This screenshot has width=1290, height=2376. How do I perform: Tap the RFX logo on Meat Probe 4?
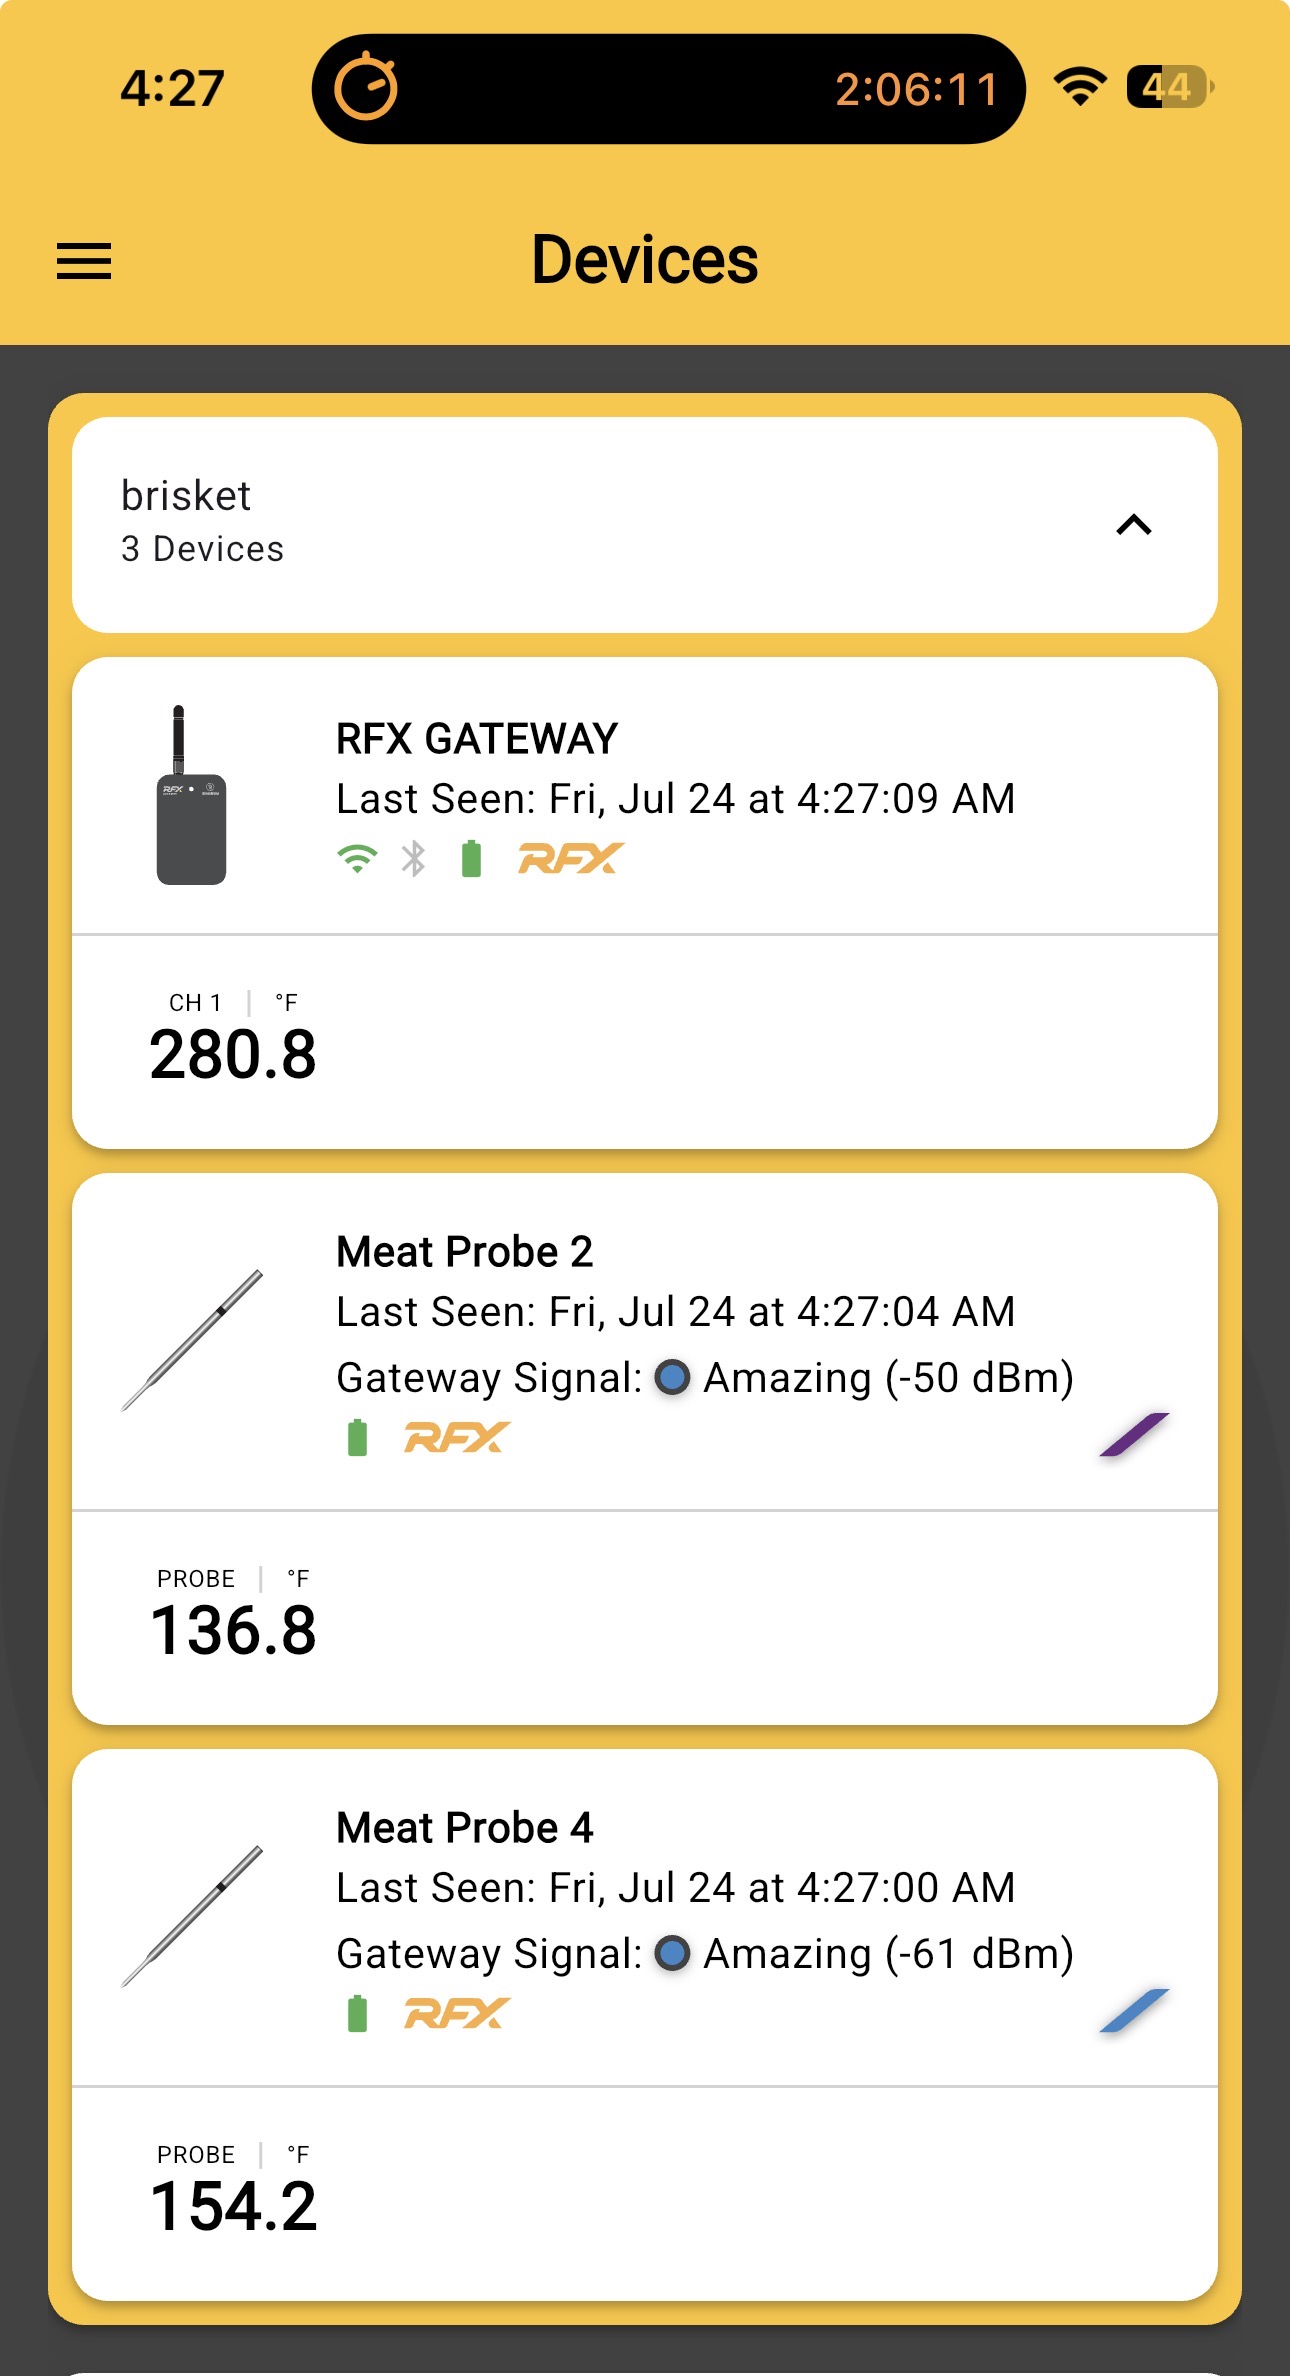tap(457, 2013)
